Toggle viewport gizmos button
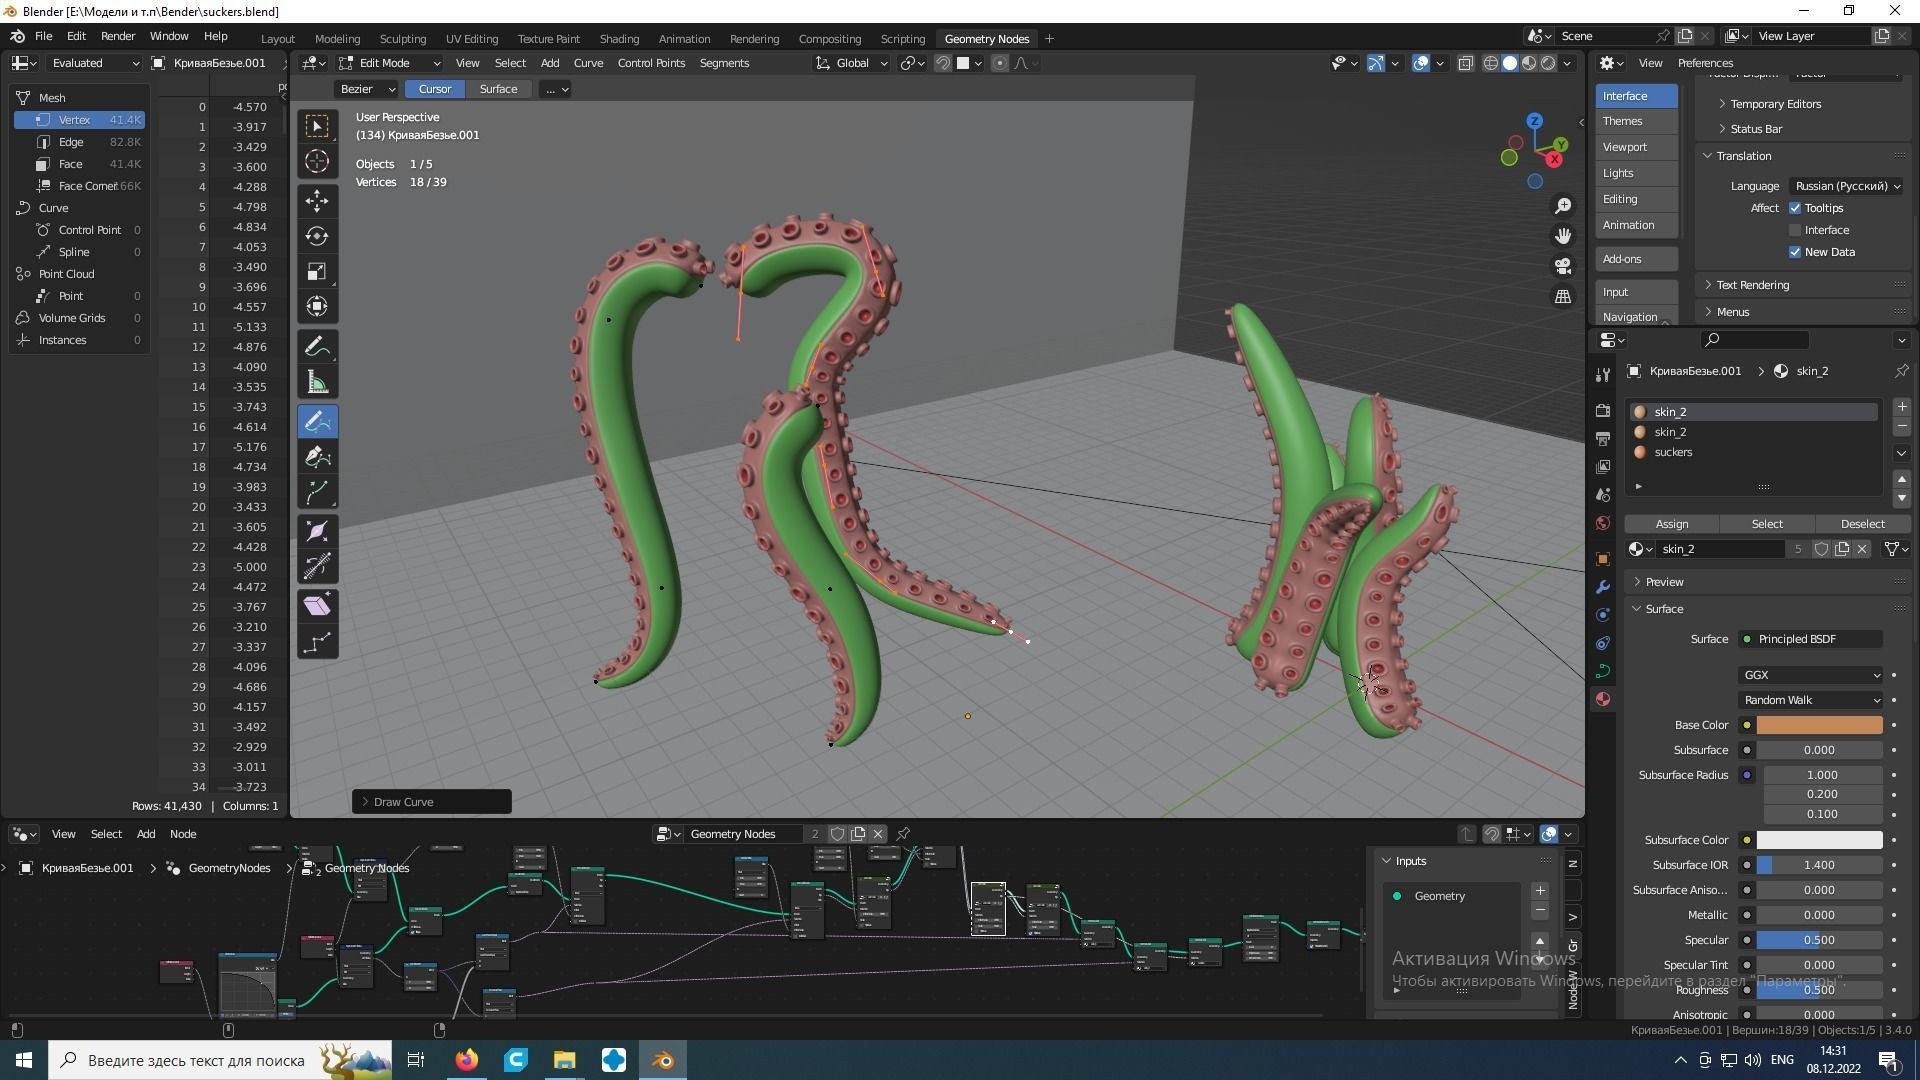The height and width of the screenshot is (1080, 1920). (x=1376, y=63)
